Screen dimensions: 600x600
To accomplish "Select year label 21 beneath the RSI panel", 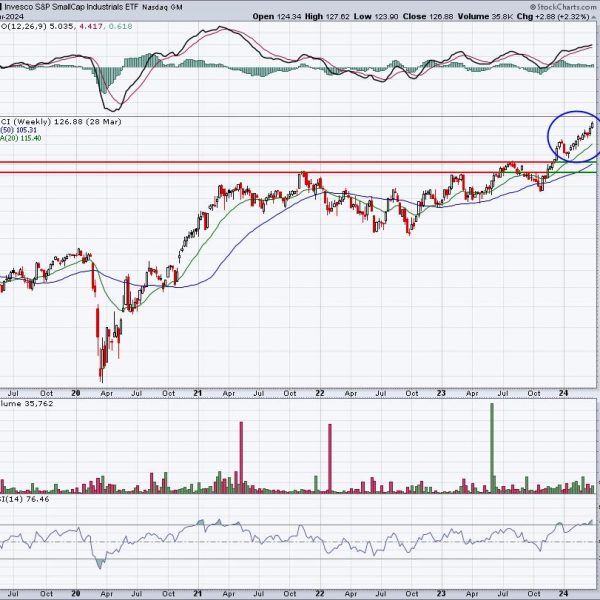I will point(197,593).
